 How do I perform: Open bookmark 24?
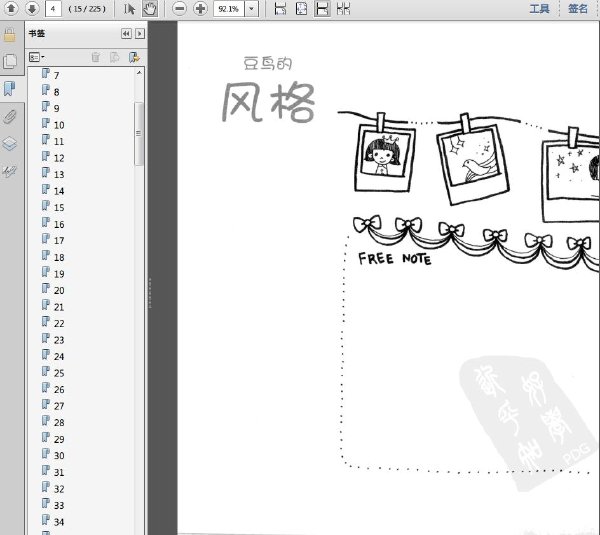(59, 356)
